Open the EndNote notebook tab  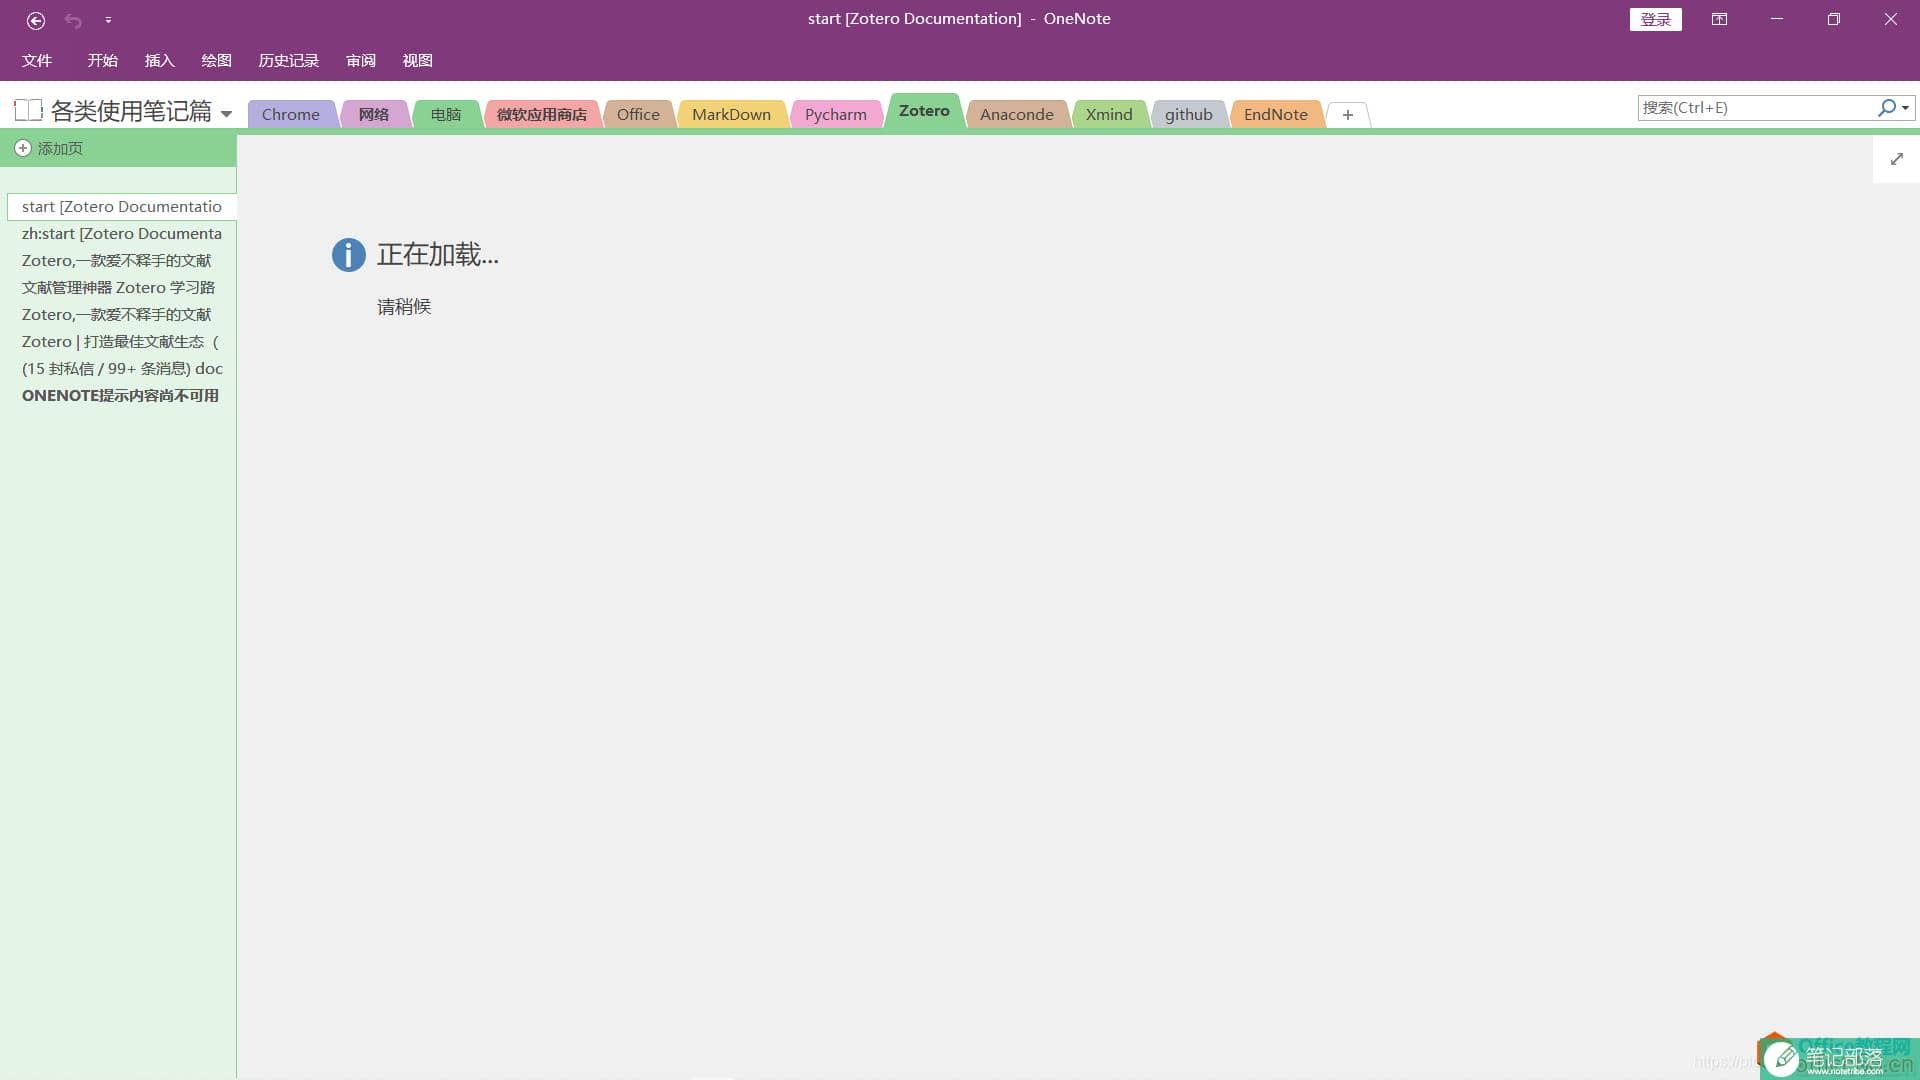click(x=1275, y=113)
